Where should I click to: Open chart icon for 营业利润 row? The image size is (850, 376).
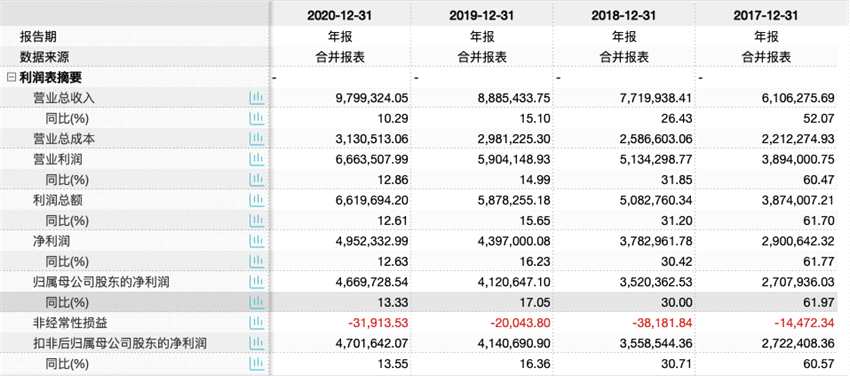[256, 159]
